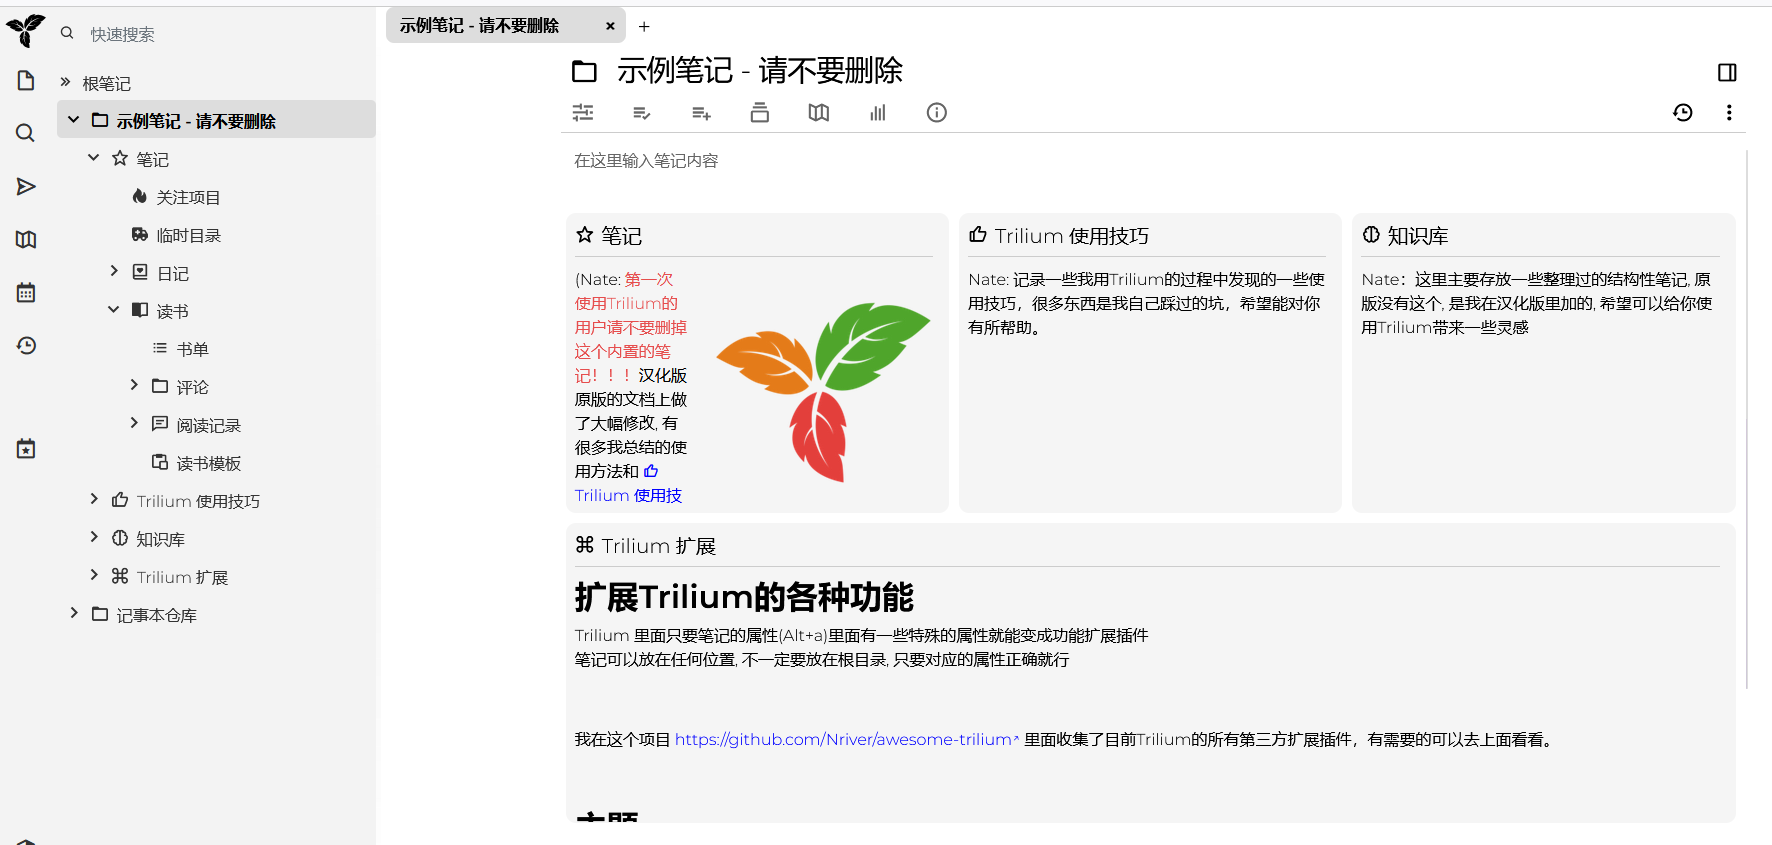Open the search notes icon in left bar
1772x845 pixels.
click(x=26, y=133)
